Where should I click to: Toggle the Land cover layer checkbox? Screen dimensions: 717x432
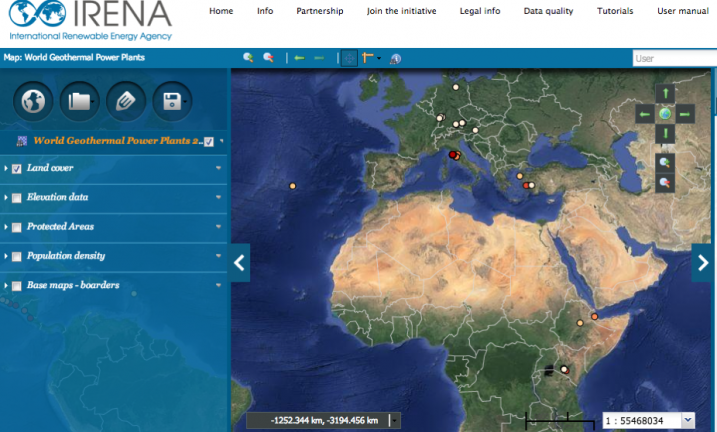click(17, 169)
